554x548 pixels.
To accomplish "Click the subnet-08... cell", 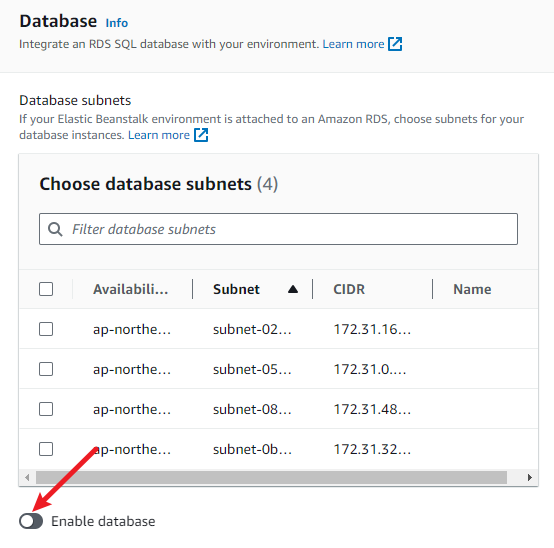I will click(x=252, y=409).
